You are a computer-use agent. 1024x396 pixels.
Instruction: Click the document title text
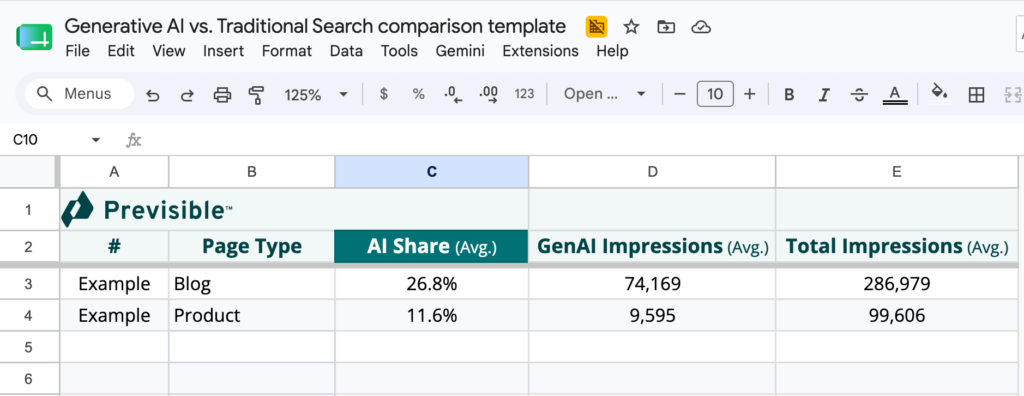click(x=315, y=26)
